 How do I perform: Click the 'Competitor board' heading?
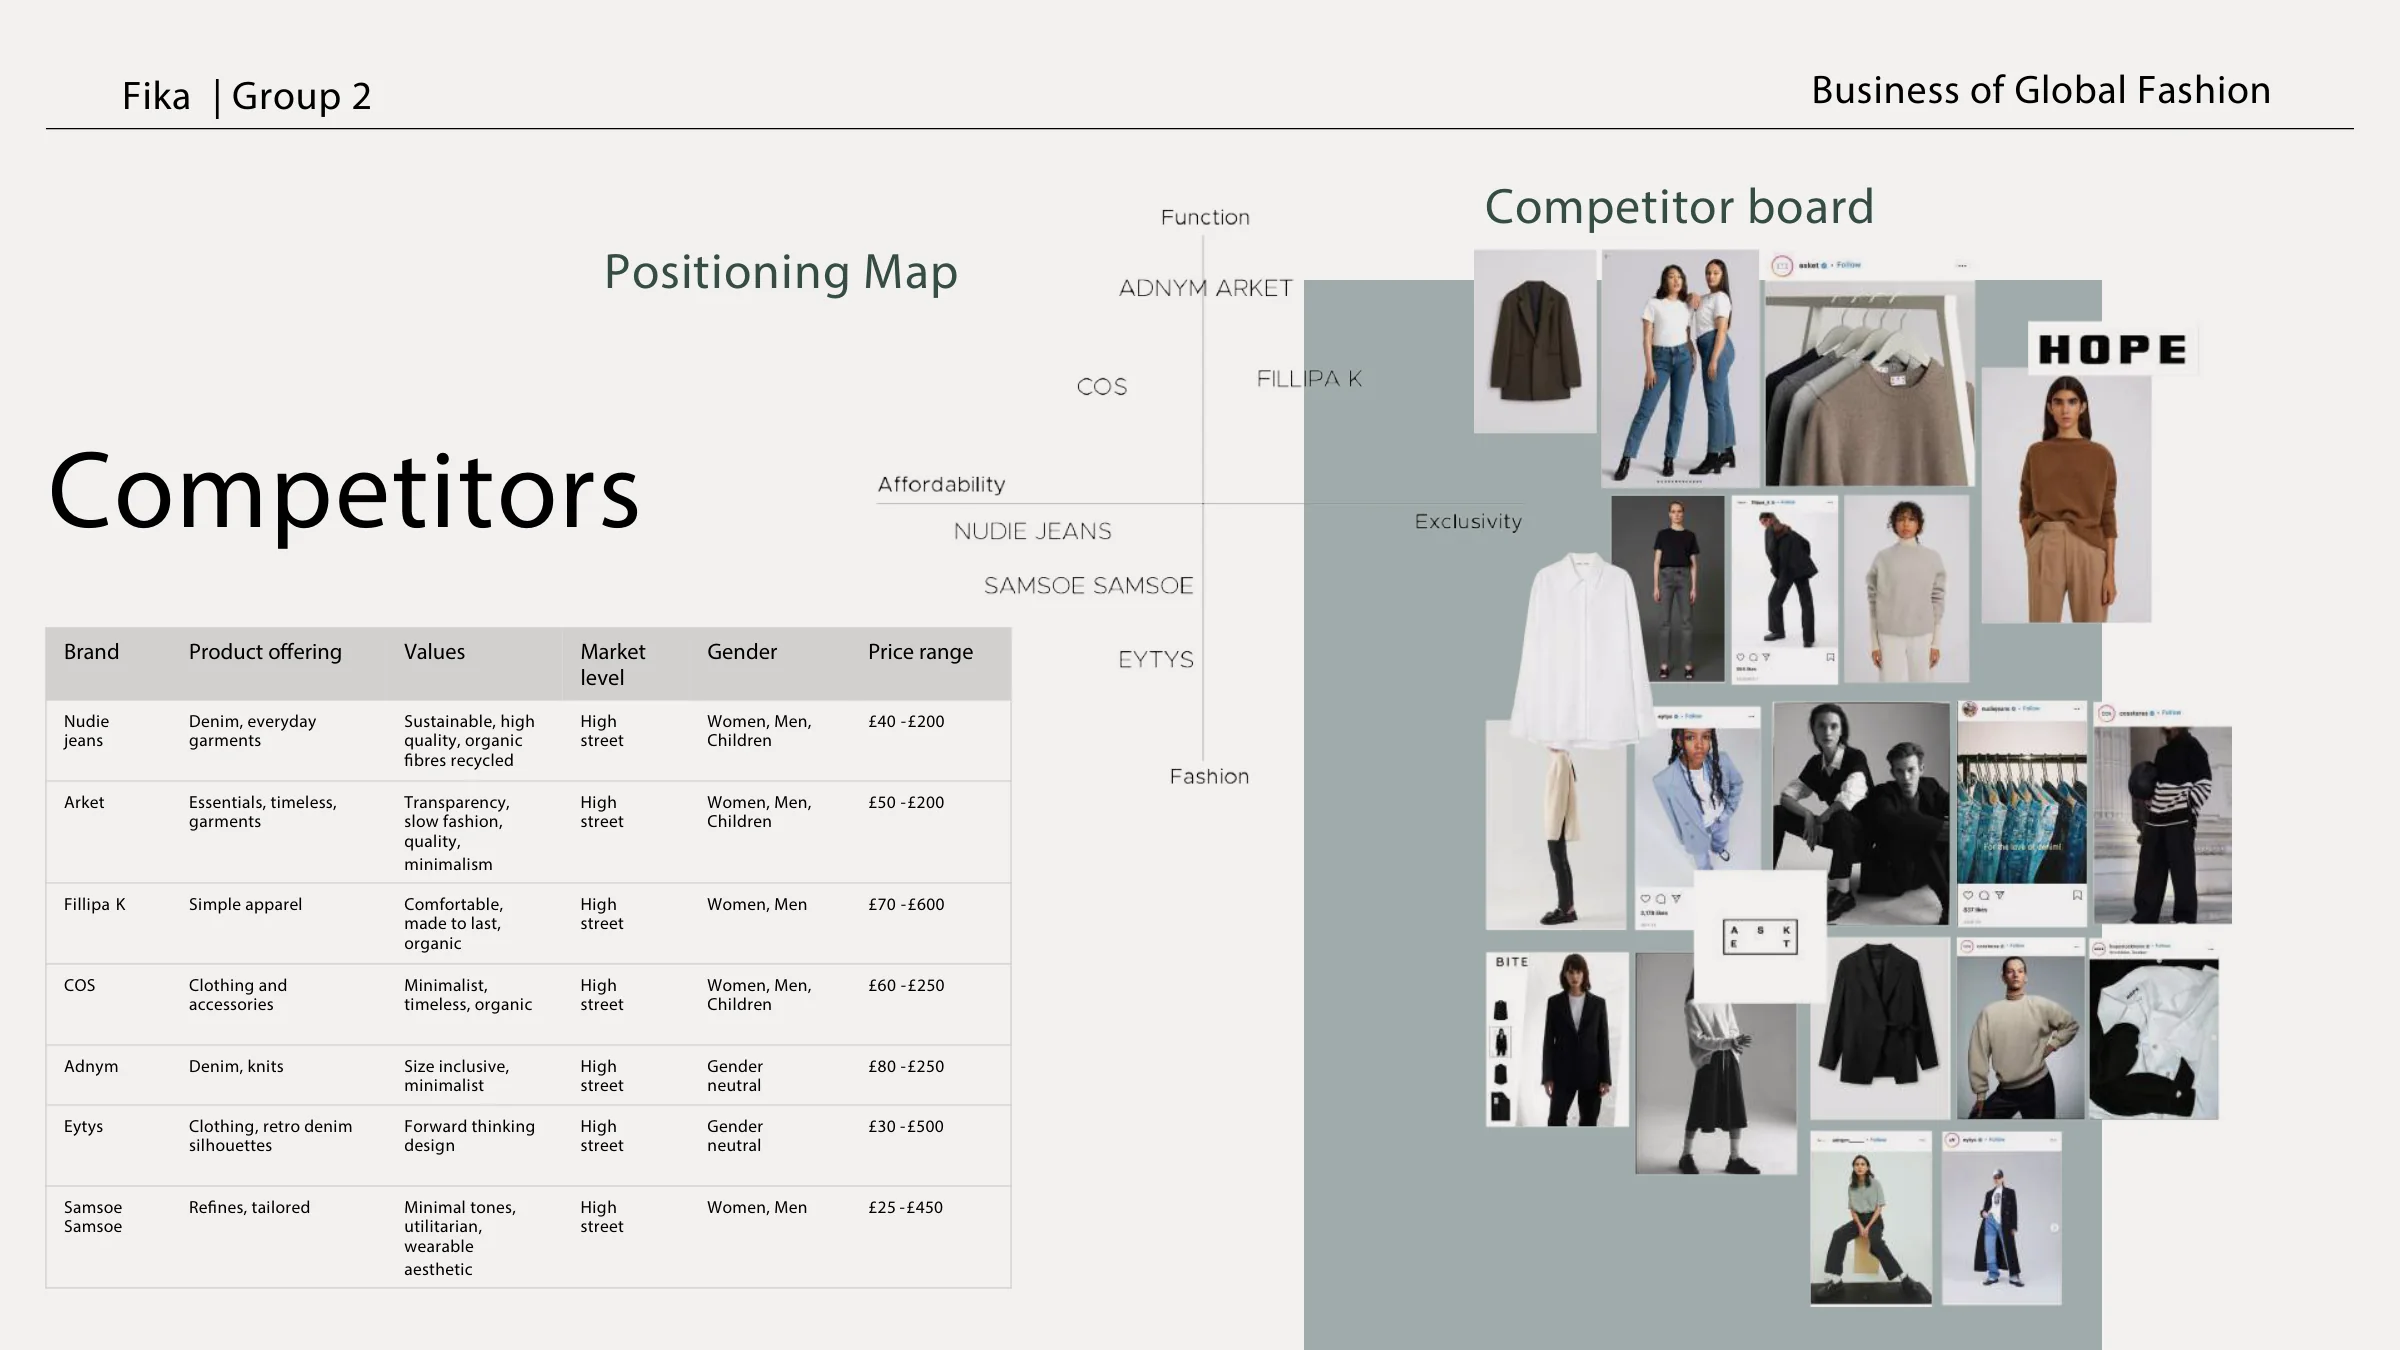click(x=1679, y=206)
